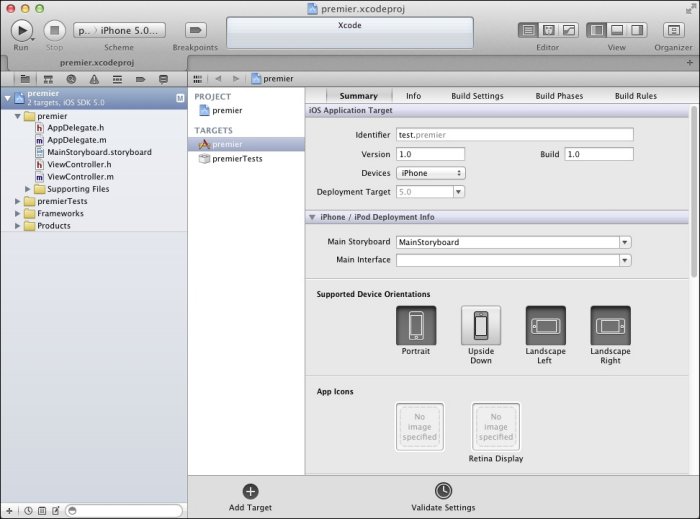
Task: Open the Devices dropdown showing iPhone
Action: tap(431, 173)
